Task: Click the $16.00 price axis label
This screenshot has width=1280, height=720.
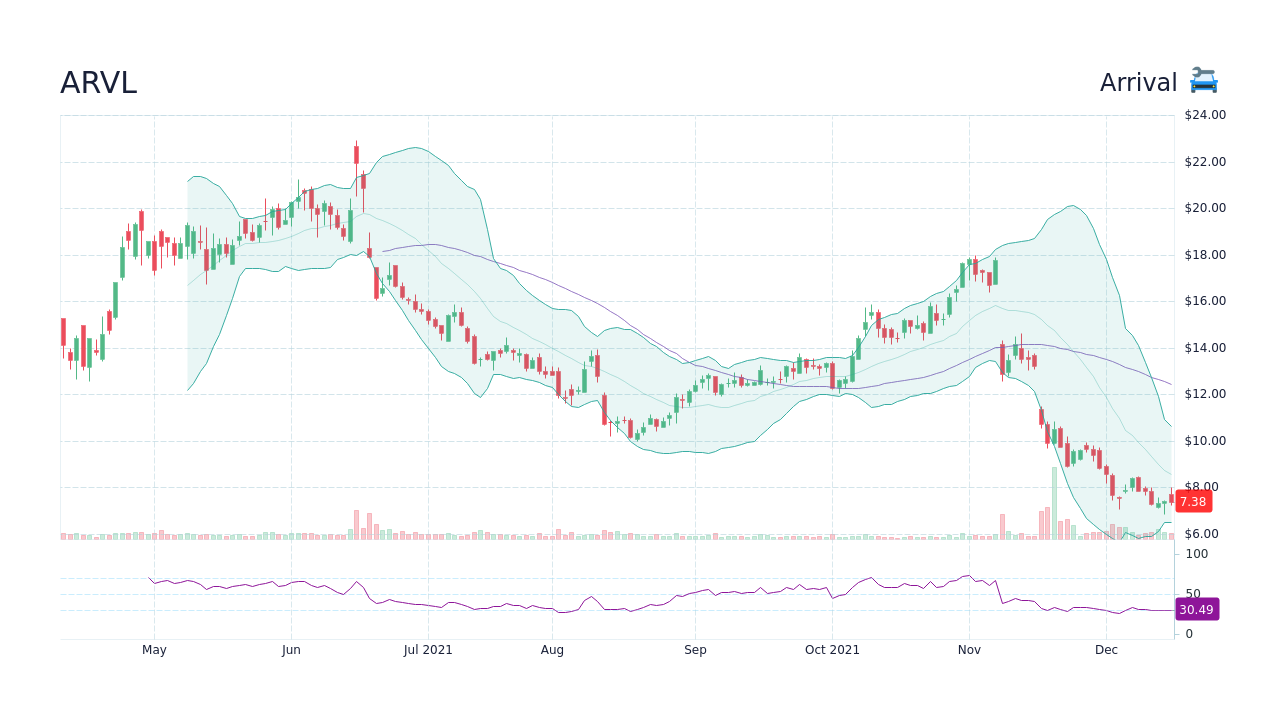Action: 1205,301
